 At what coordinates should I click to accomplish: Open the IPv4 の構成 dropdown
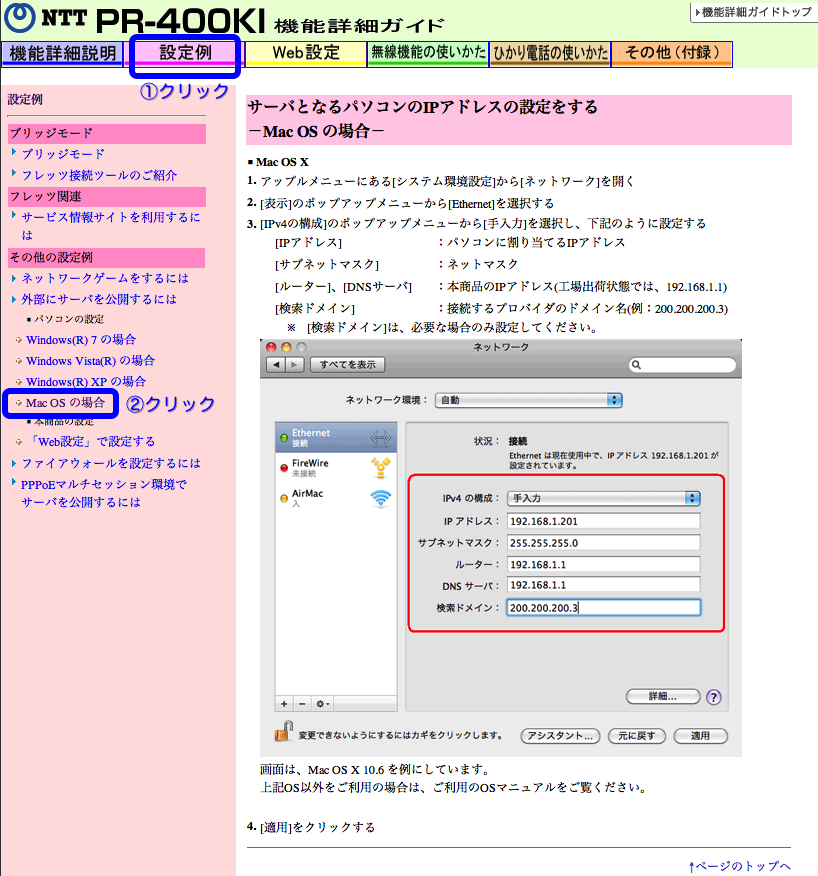(603, 498)
